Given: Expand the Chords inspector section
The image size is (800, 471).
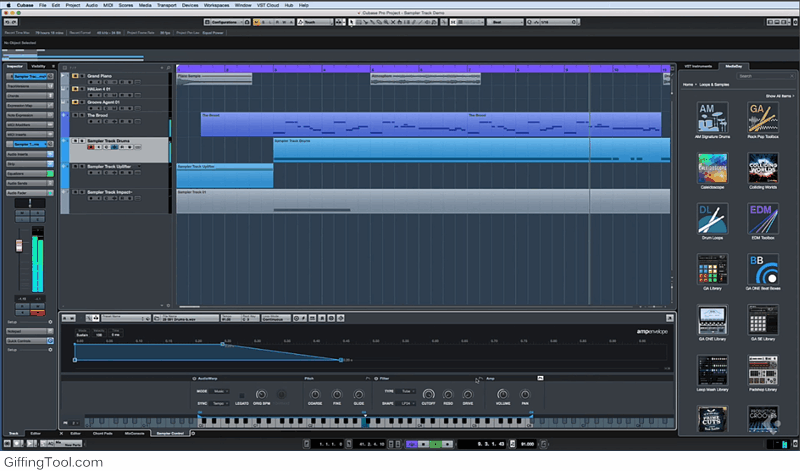Looking at the screenshot, I should (30, 95).
